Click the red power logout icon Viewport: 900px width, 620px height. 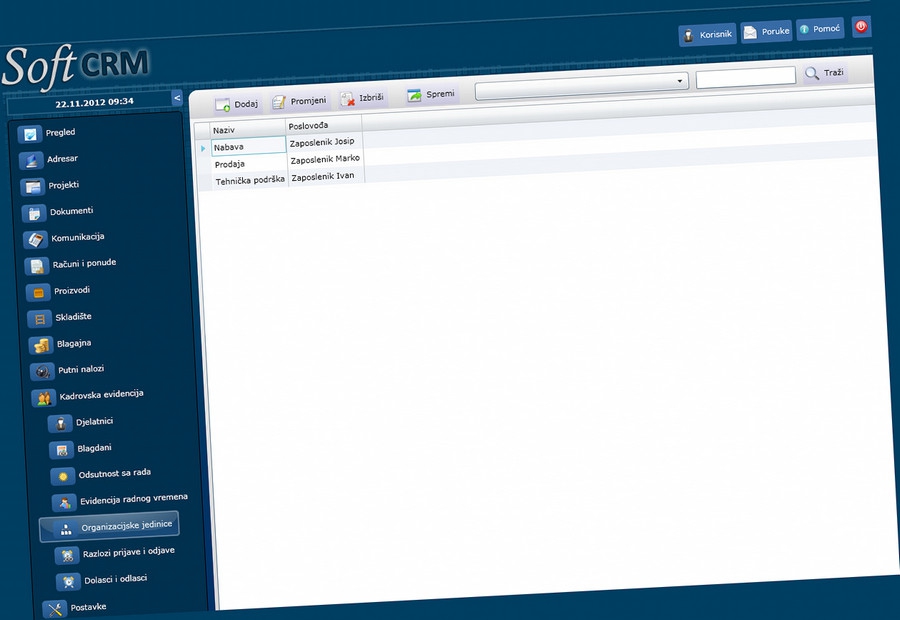pos(861,26)
